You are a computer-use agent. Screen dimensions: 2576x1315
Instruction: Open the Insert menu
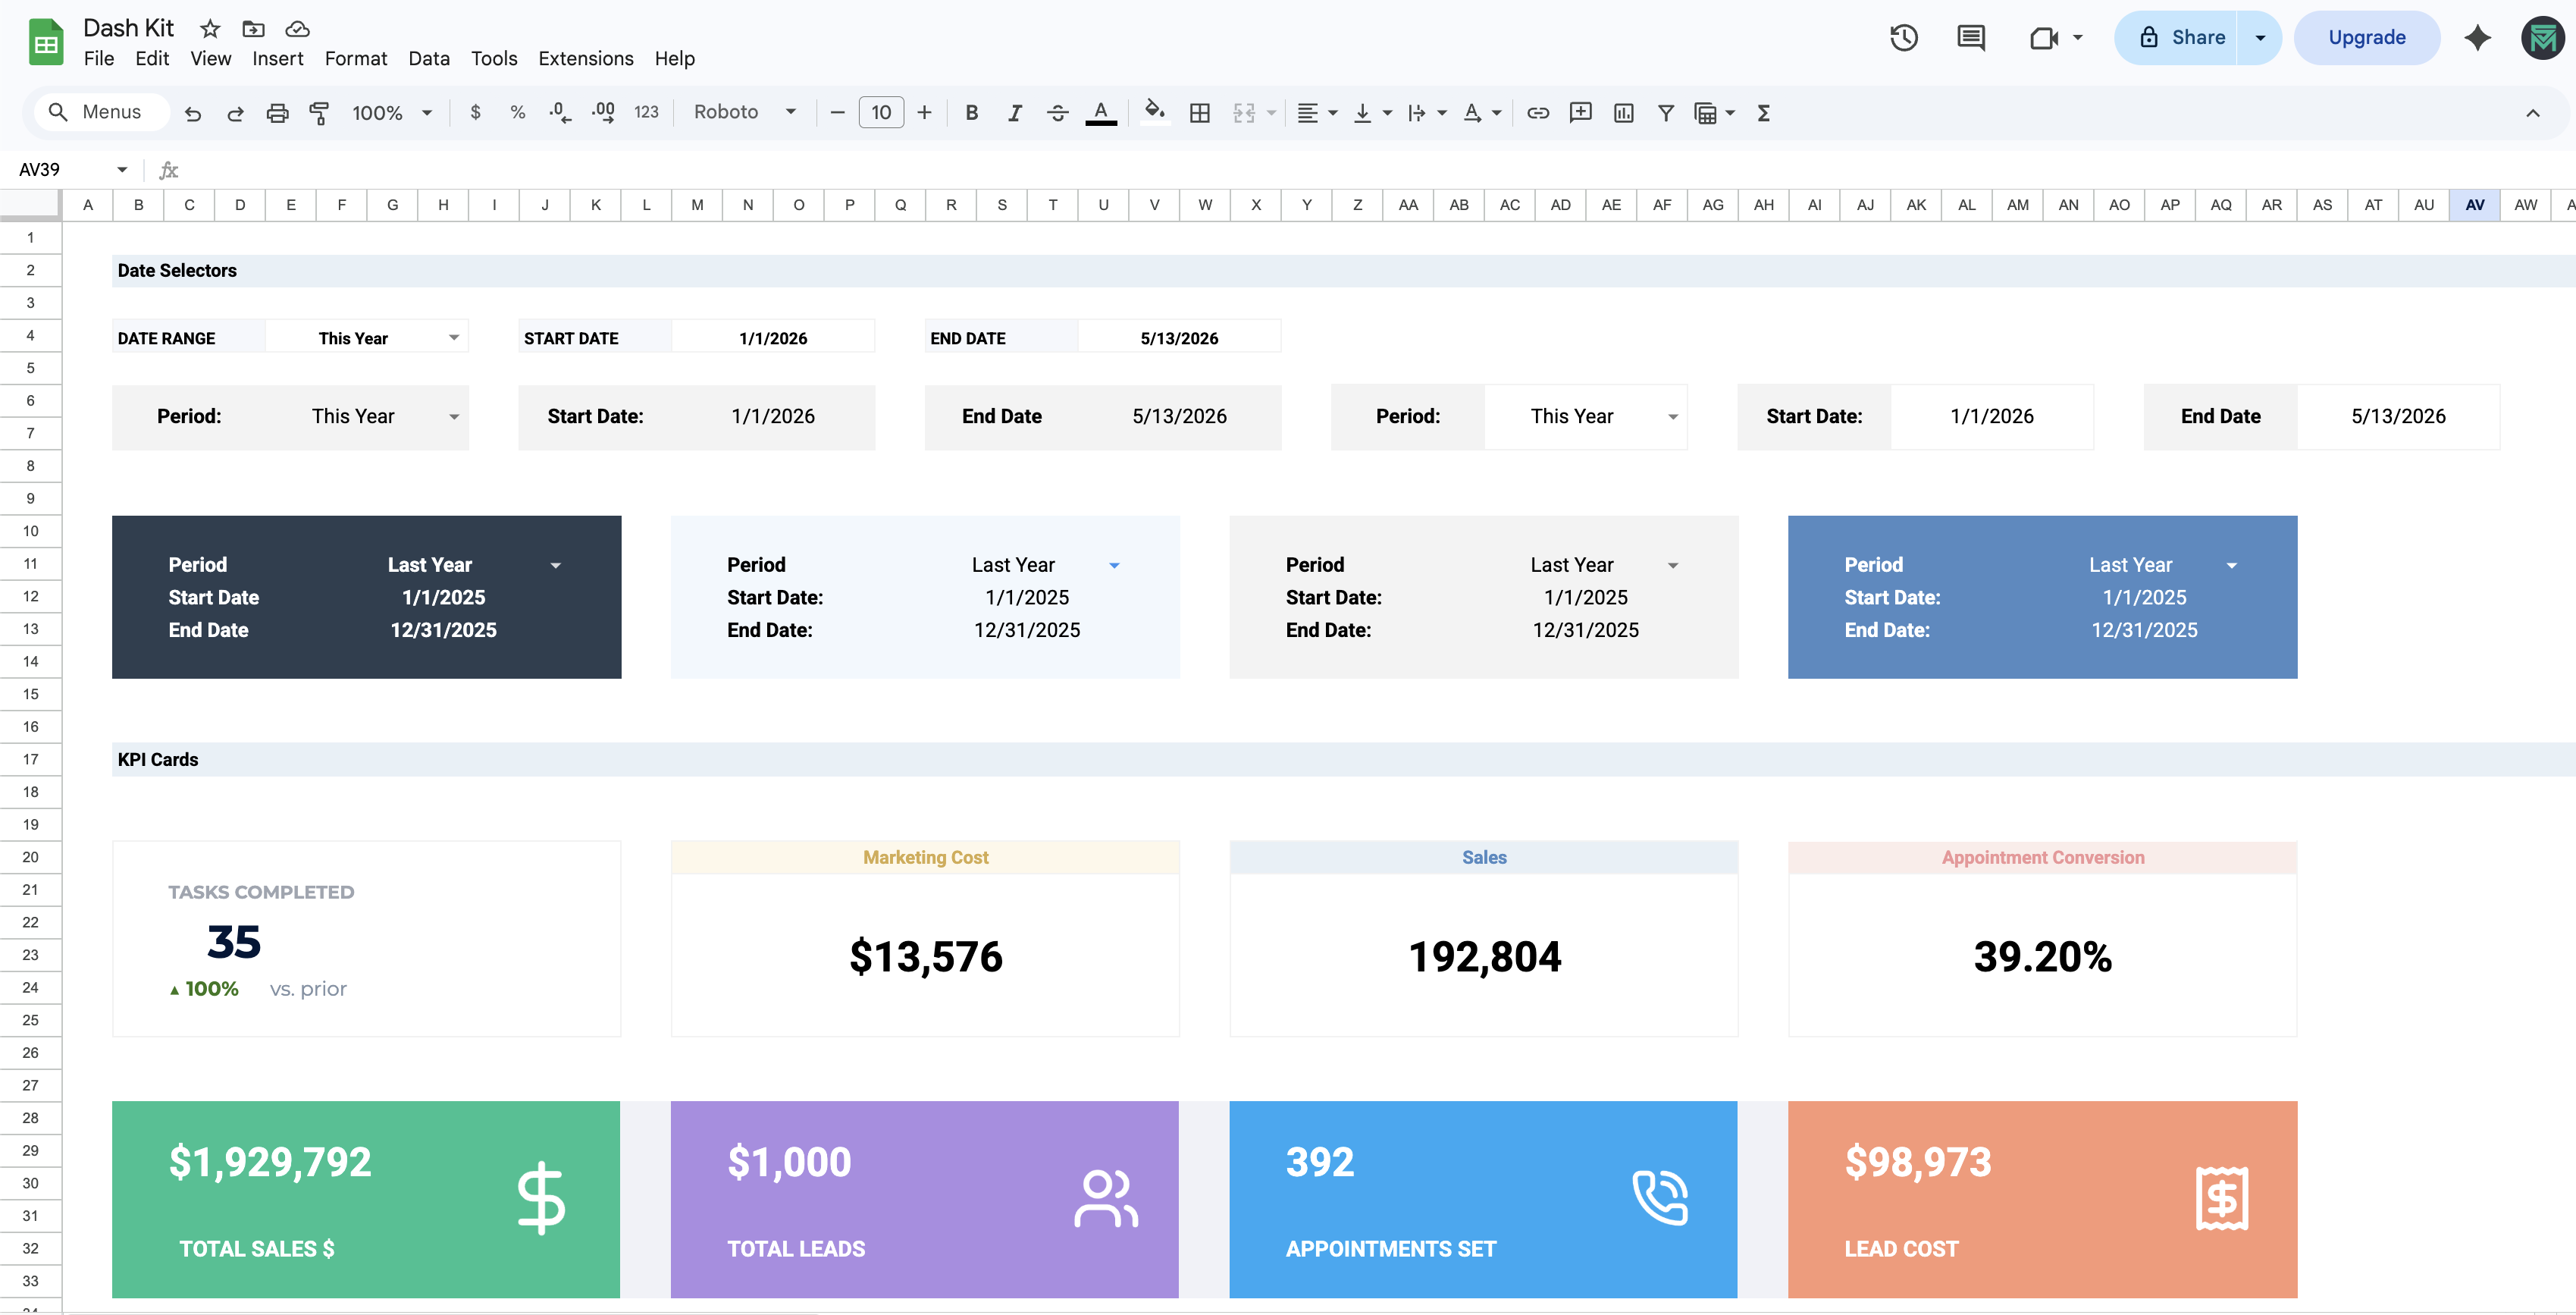(x=277, y=59)
